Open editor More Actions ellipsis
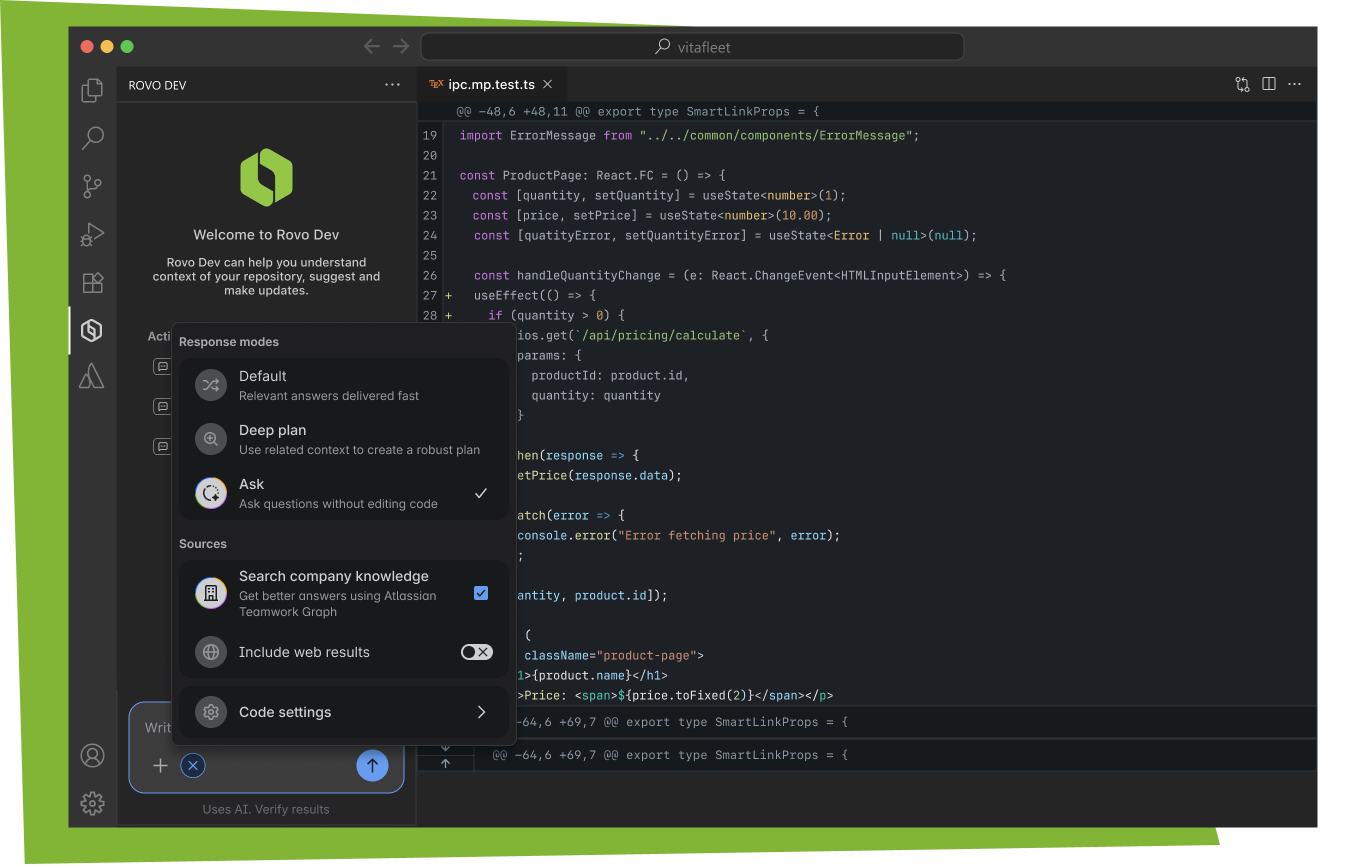 click(x=1295, y=84)
